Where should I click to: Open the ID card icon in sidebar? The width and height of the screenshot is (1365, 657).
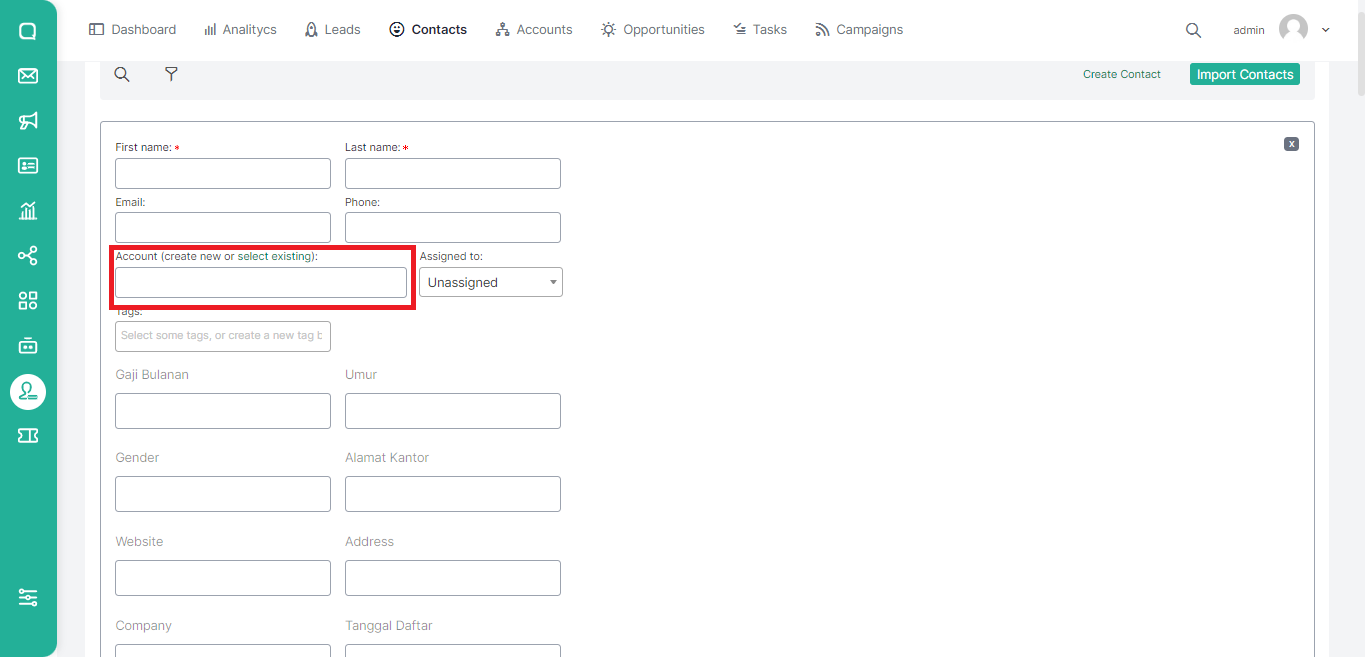(28, 166)
